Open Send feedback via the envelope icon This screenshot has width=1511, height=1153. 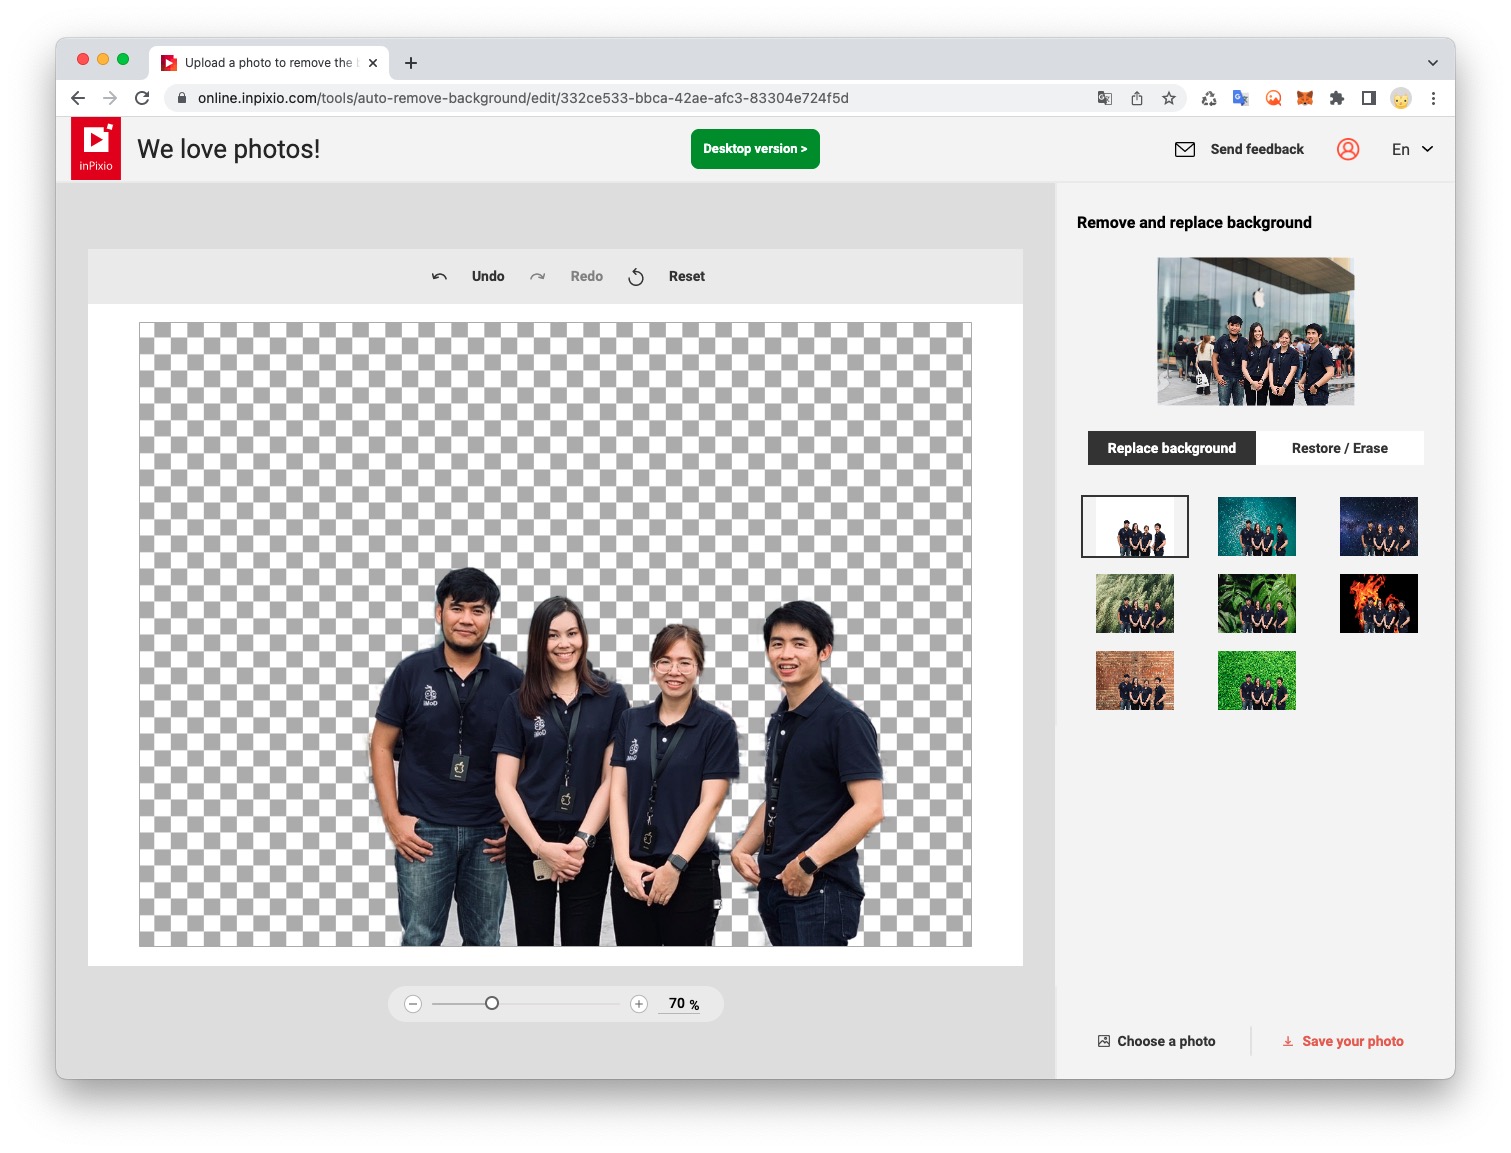pos(1184,148)
